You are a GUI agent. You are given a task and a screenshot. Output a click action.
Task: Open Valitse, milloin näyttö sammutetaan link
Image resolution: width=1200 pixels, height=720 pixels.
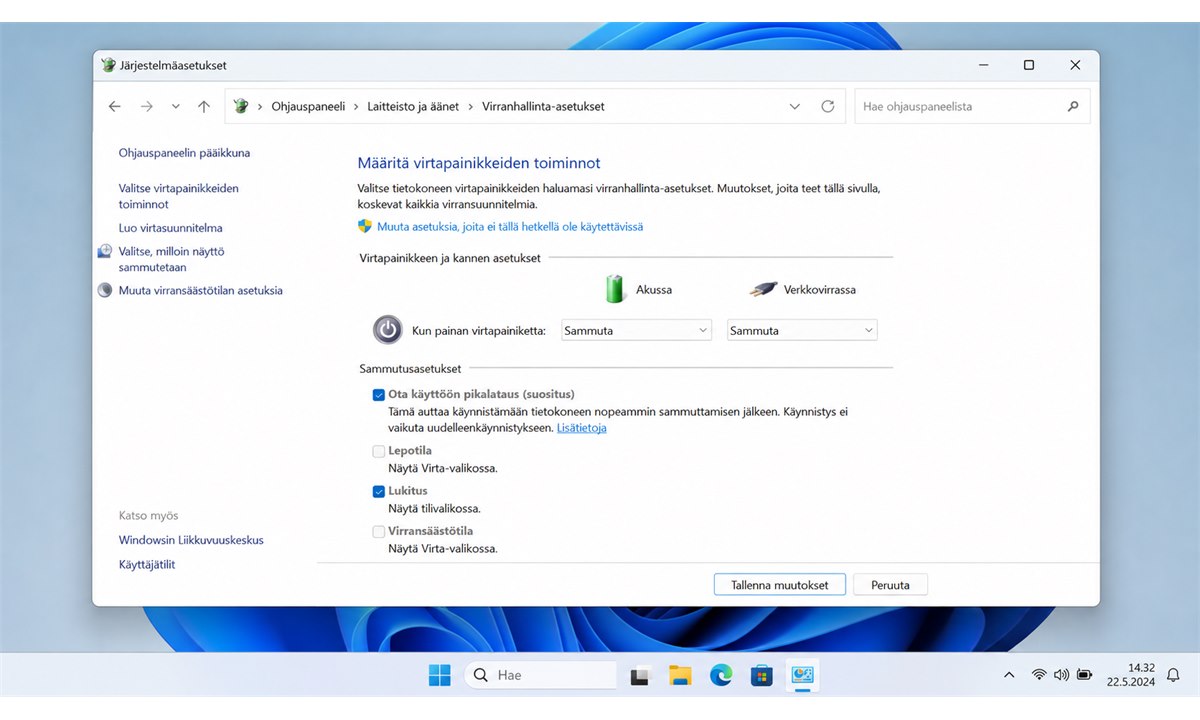pos(172,259)
